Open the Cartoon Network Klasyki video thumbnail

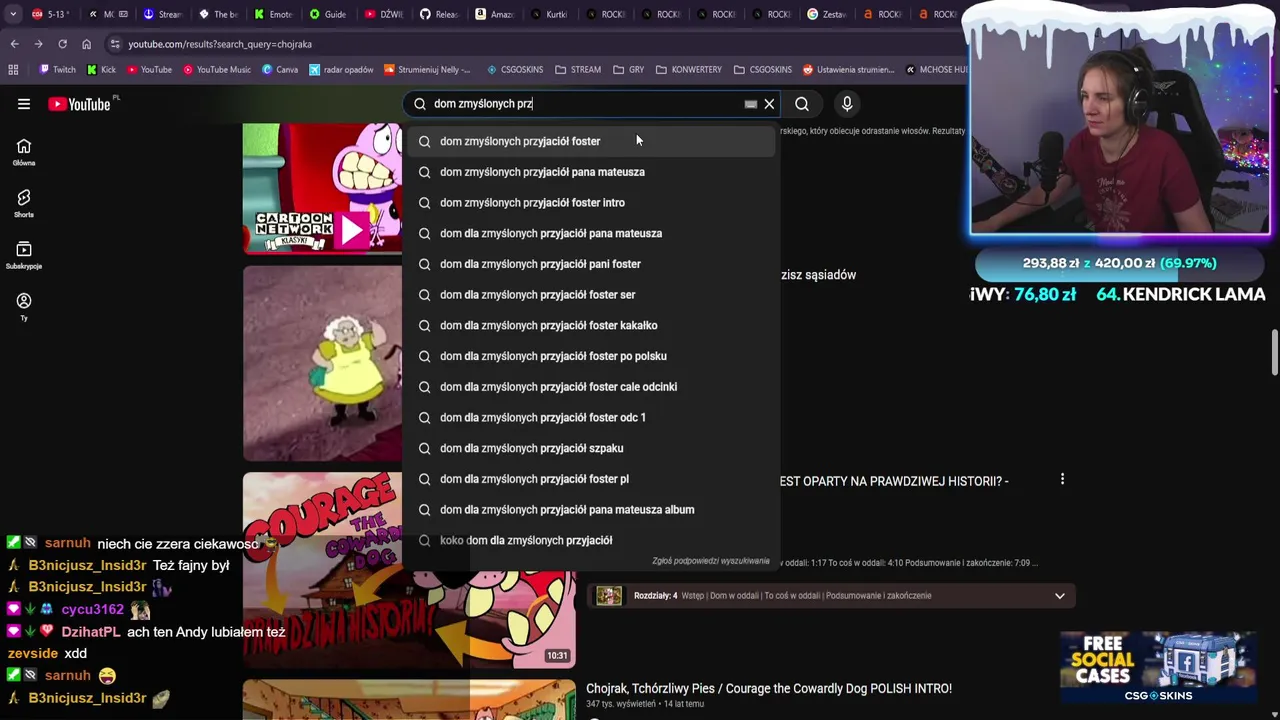pos(322,188)
